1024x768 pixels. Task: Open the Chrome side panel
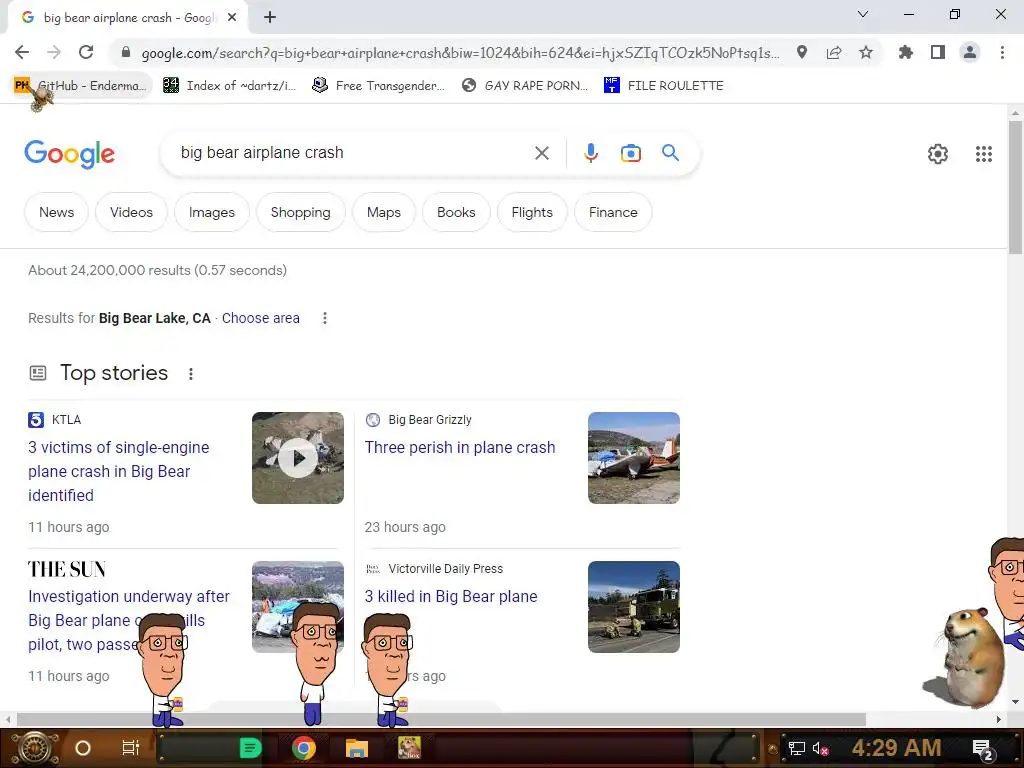(938, 52)
